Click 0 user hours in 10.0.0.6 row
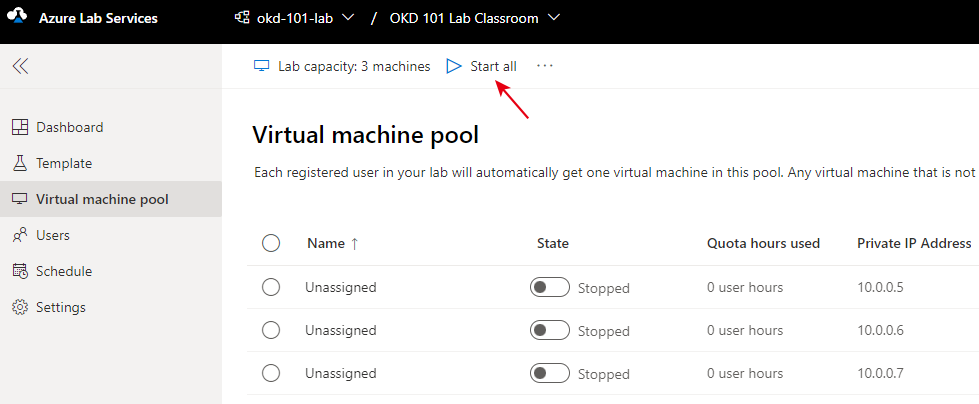The image size is (979, 404). pos(745,330)
